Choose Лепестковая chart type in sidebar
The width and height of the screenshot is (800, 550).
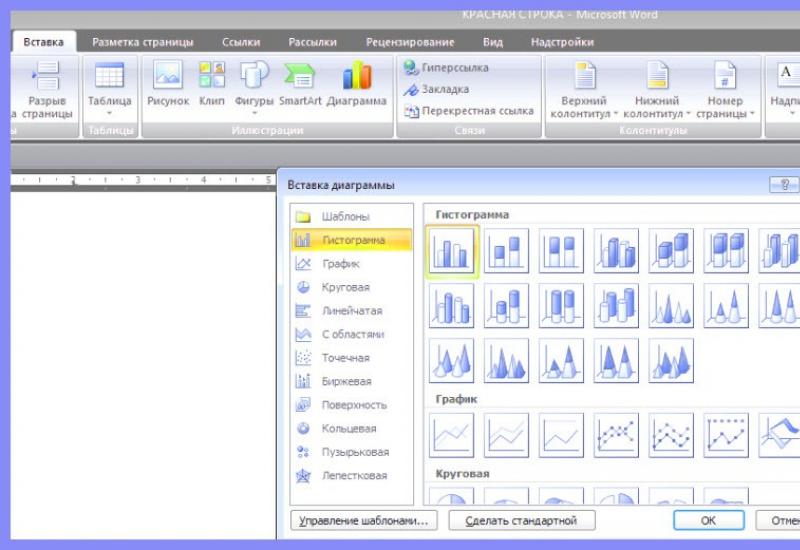354,475
